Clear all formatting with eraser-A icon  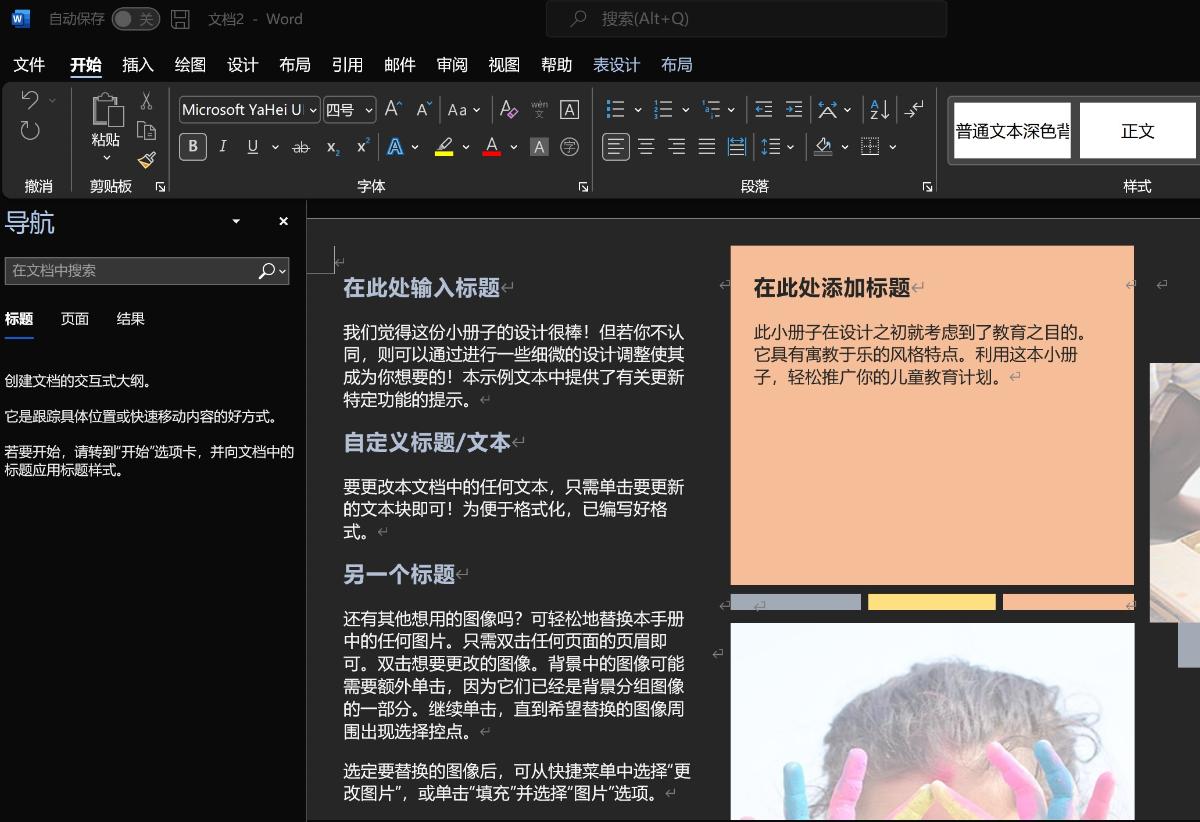[508, 109]
